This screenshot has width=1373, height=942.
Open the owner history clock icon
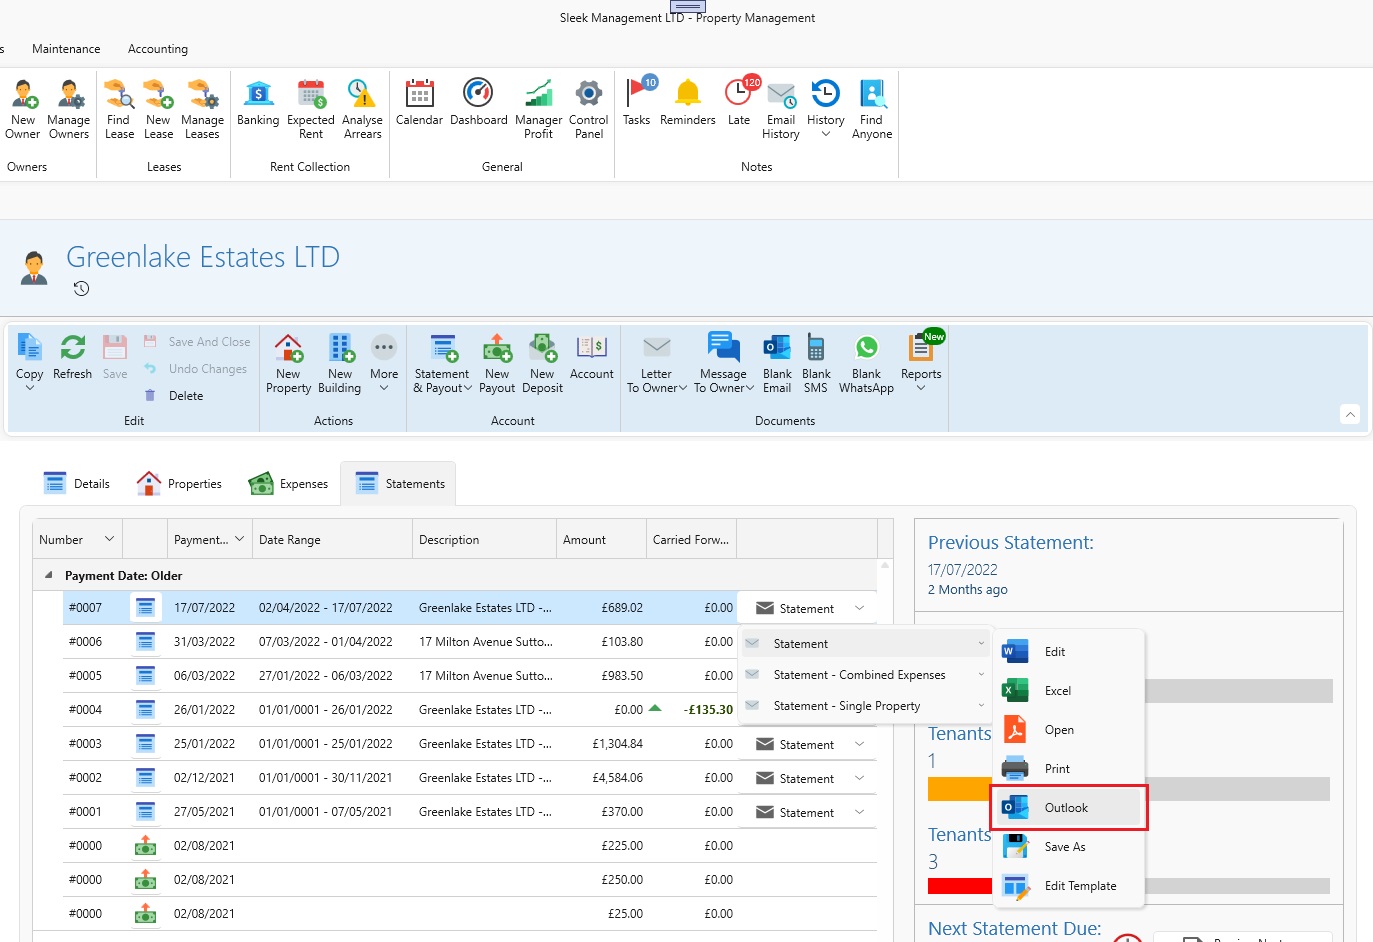pyautogui.click(x=82, y=289)
